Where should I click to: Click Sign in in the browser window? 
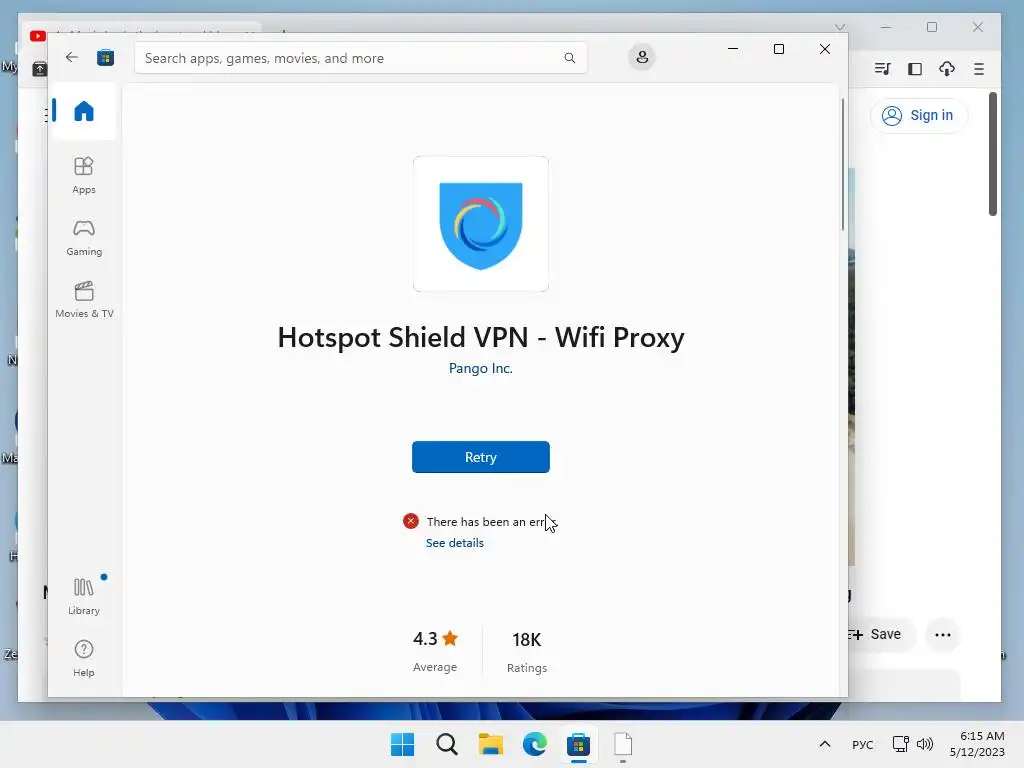(x=918, y=116)
